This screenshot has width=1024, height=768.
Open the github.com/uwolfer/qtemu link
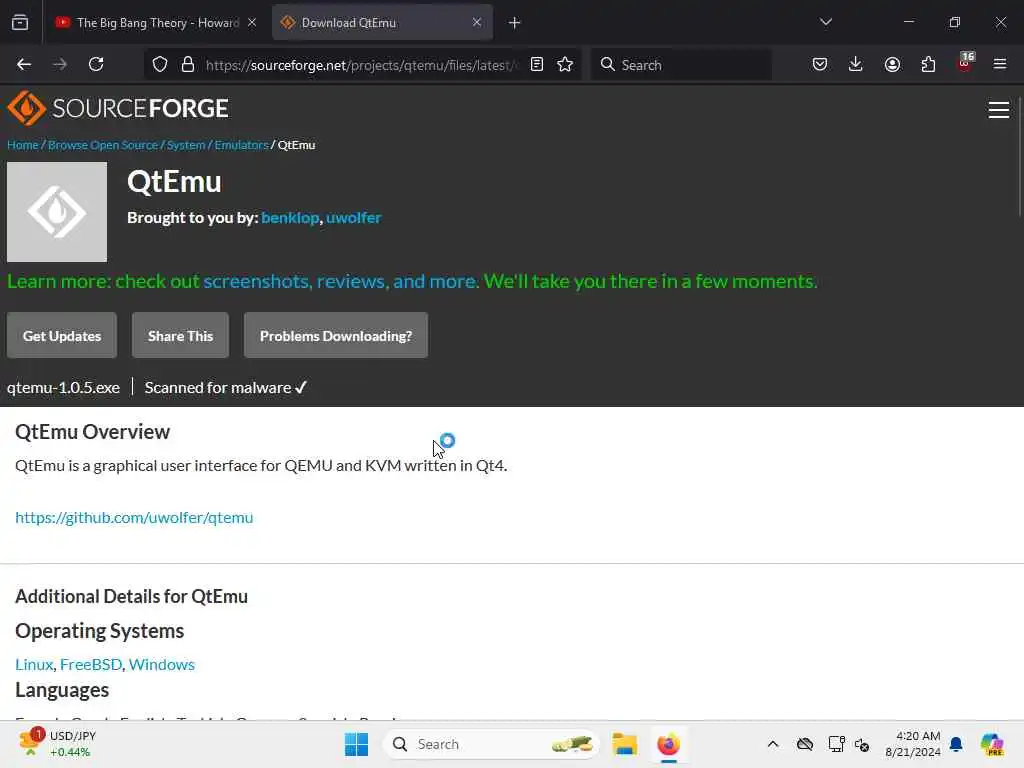point(134,517)
